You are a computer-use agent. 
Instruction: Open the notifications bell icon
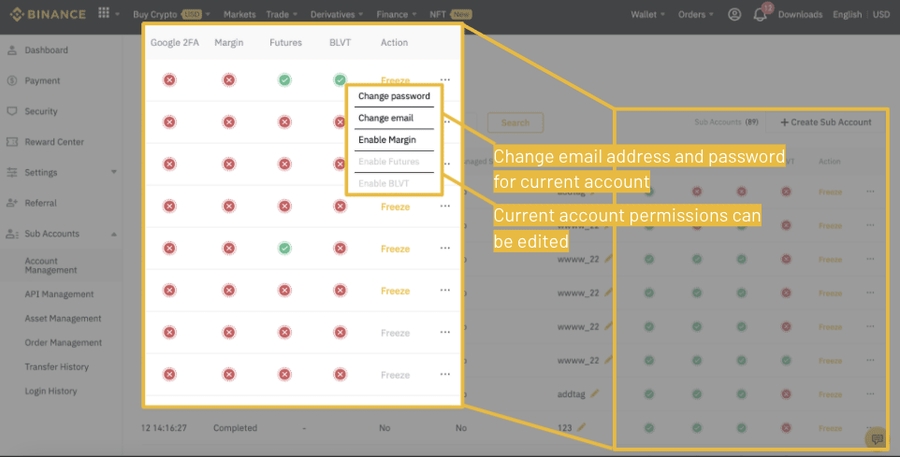pyautogui.click(x=761, y=15)
